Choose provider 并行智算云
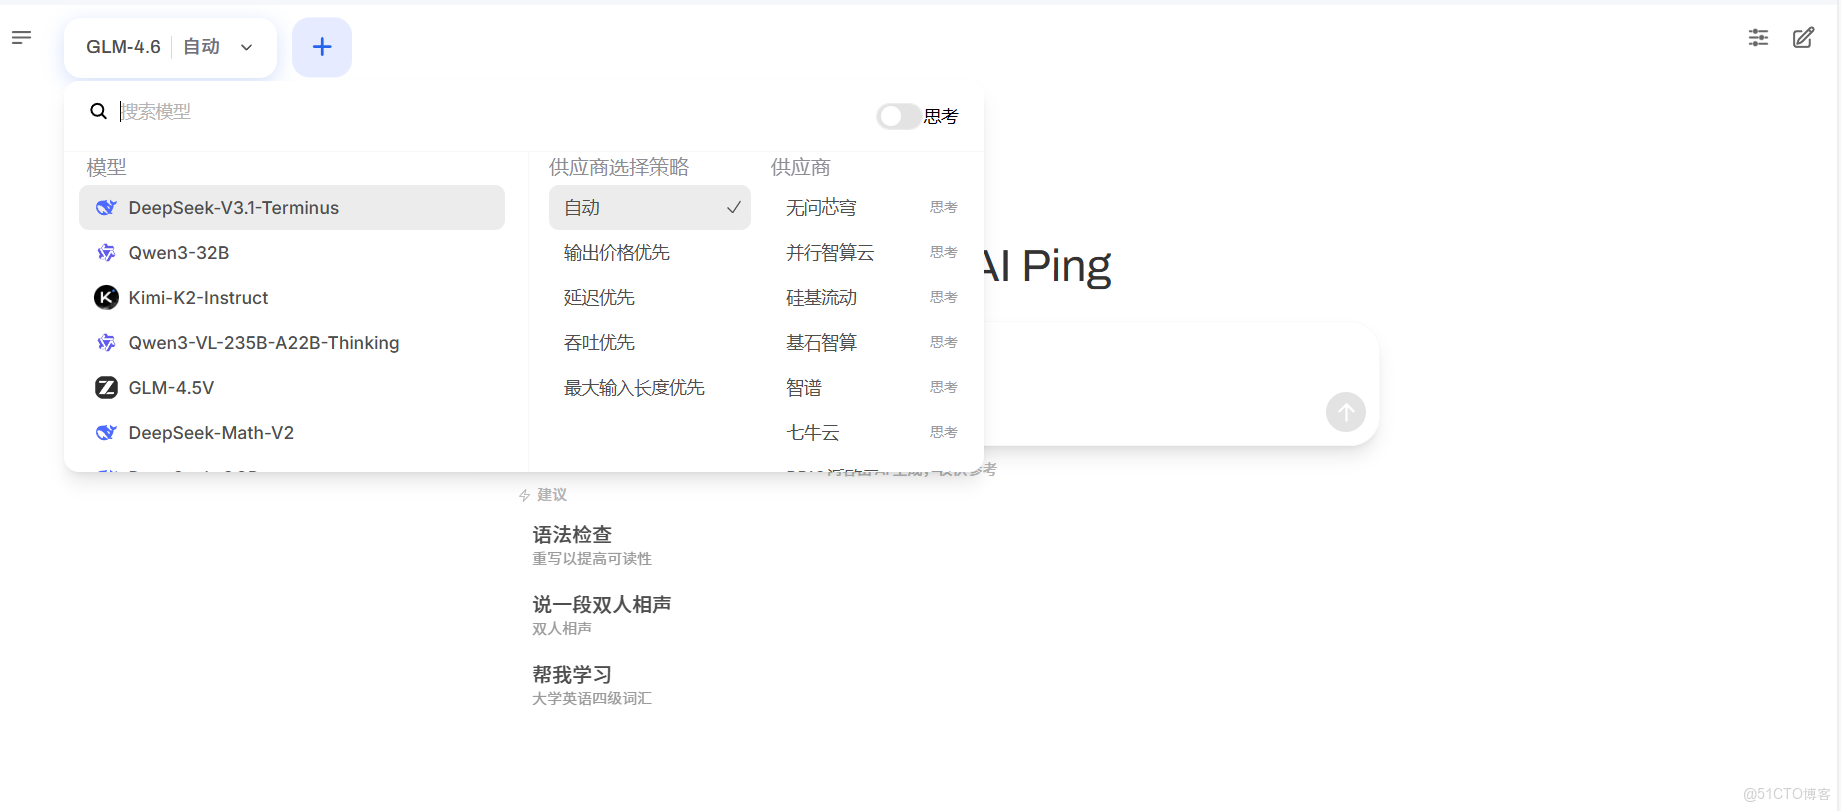This screenshot has height=811, width=1841. pos(830,253)
